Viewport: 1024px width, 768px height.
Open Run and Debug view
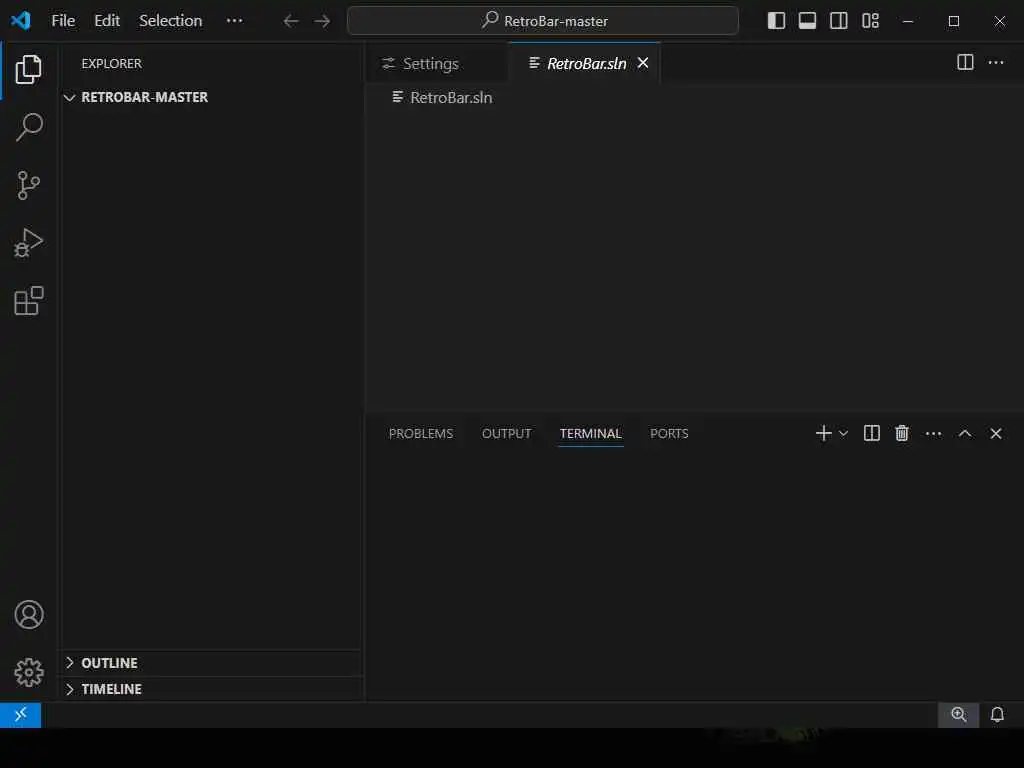tap(28, 242)
